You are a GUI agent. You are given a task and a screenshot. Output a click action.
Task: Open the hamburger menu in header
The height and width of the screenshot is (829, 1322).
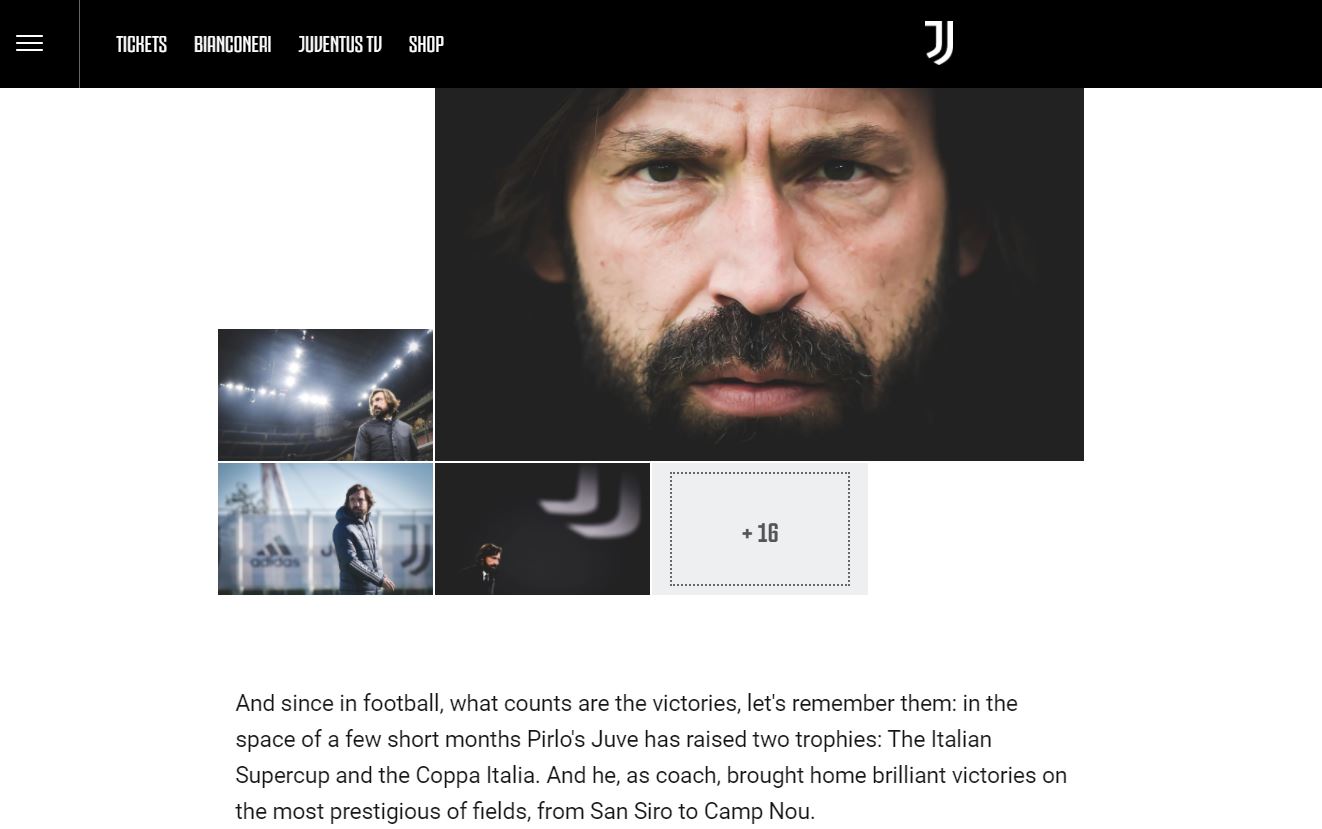[x=30, y=43]
